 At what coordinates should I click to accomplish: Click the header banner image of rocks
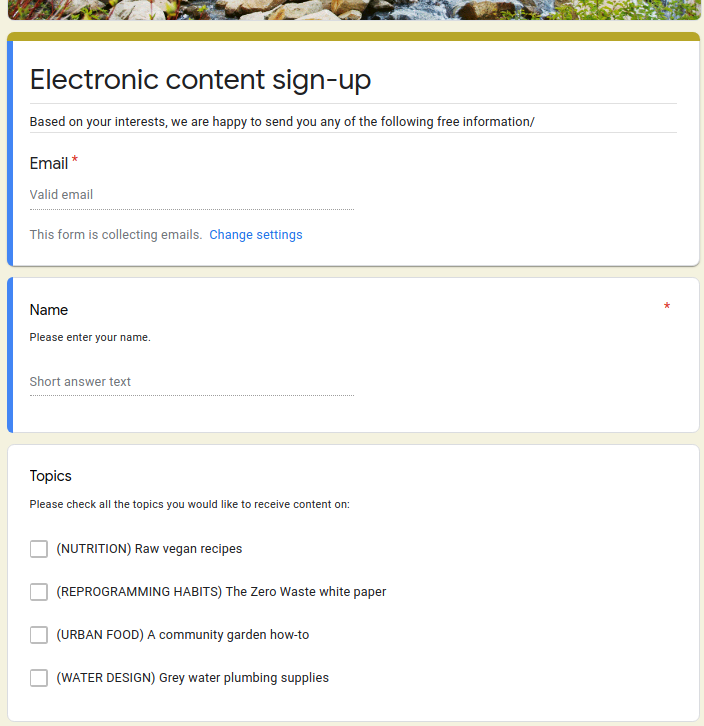[354, 10]
